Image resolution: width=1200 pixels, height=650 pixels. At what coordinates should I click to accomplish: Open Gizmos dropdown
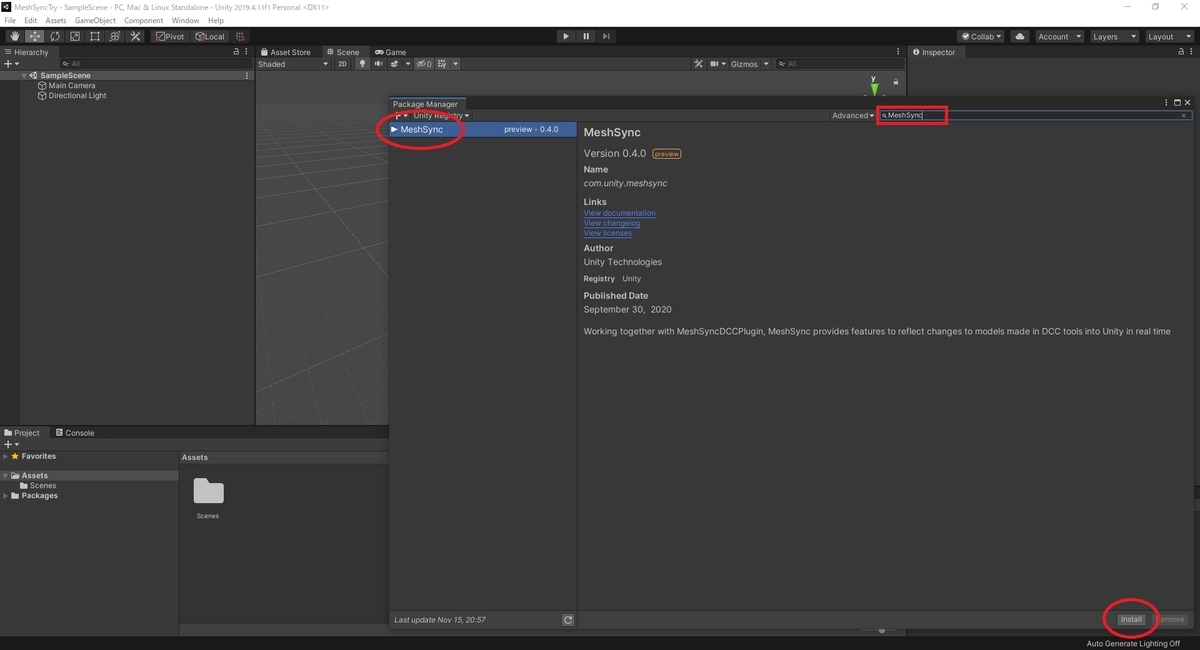tap(750, 64)
